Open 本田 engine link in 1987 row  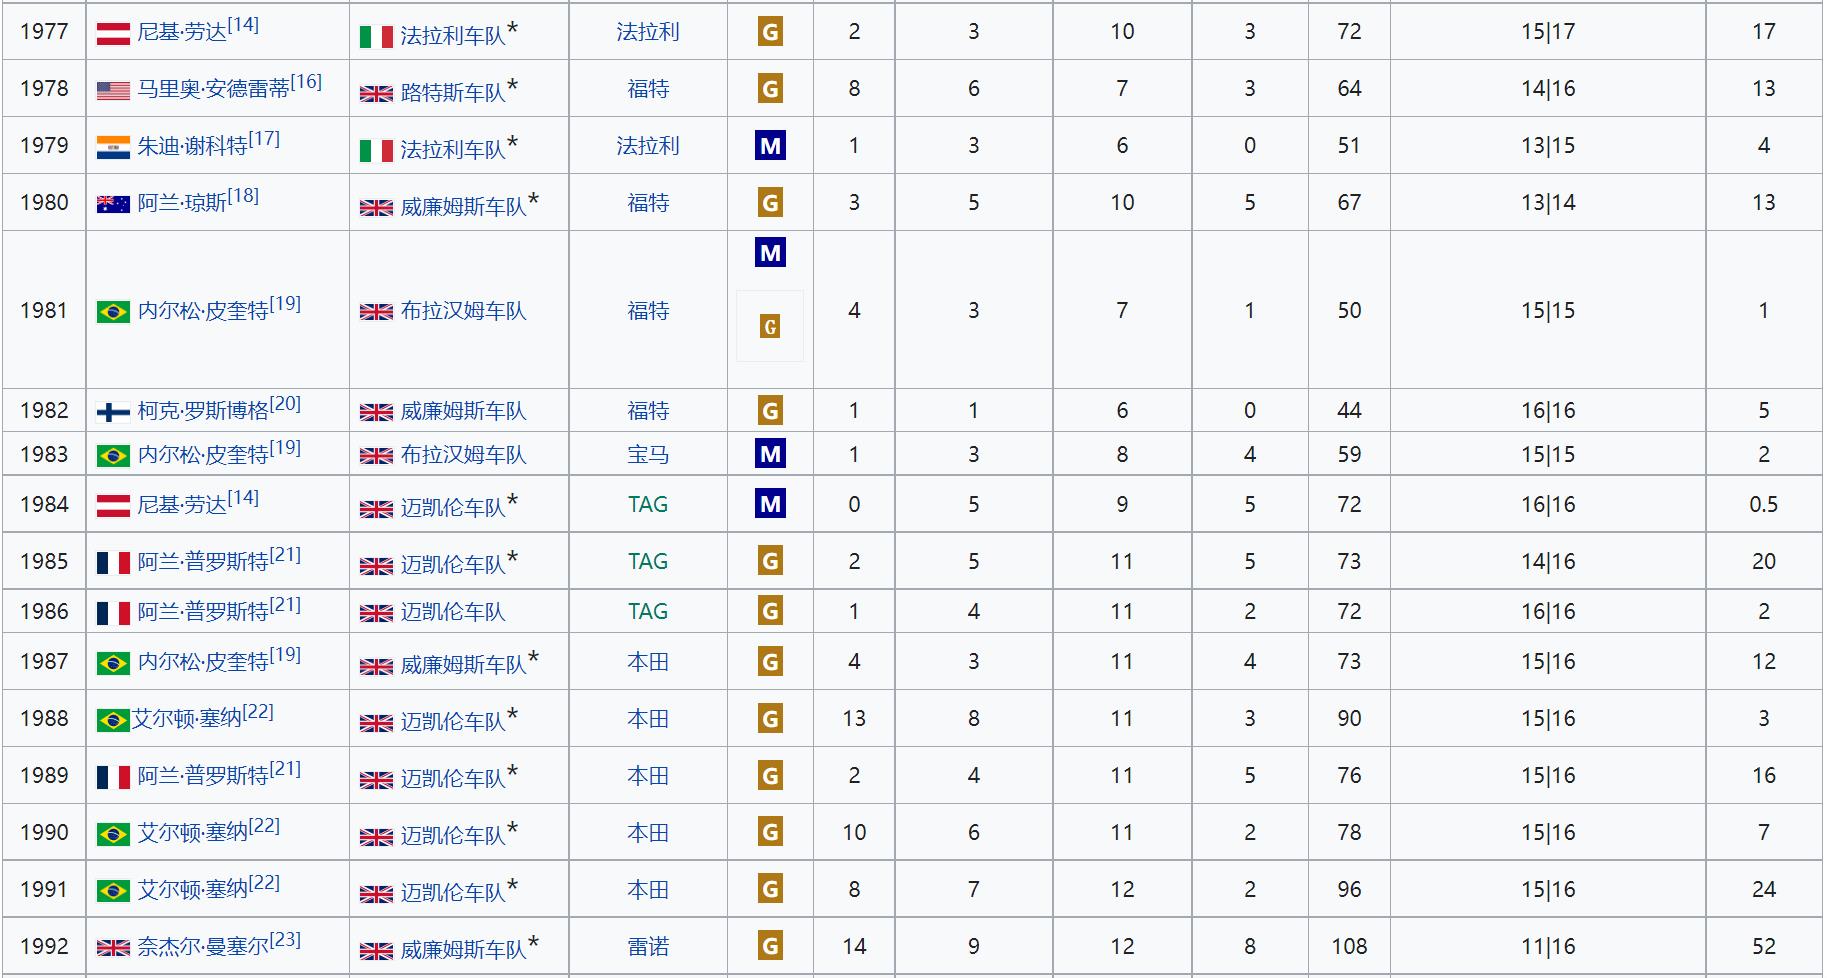[648, 662]
